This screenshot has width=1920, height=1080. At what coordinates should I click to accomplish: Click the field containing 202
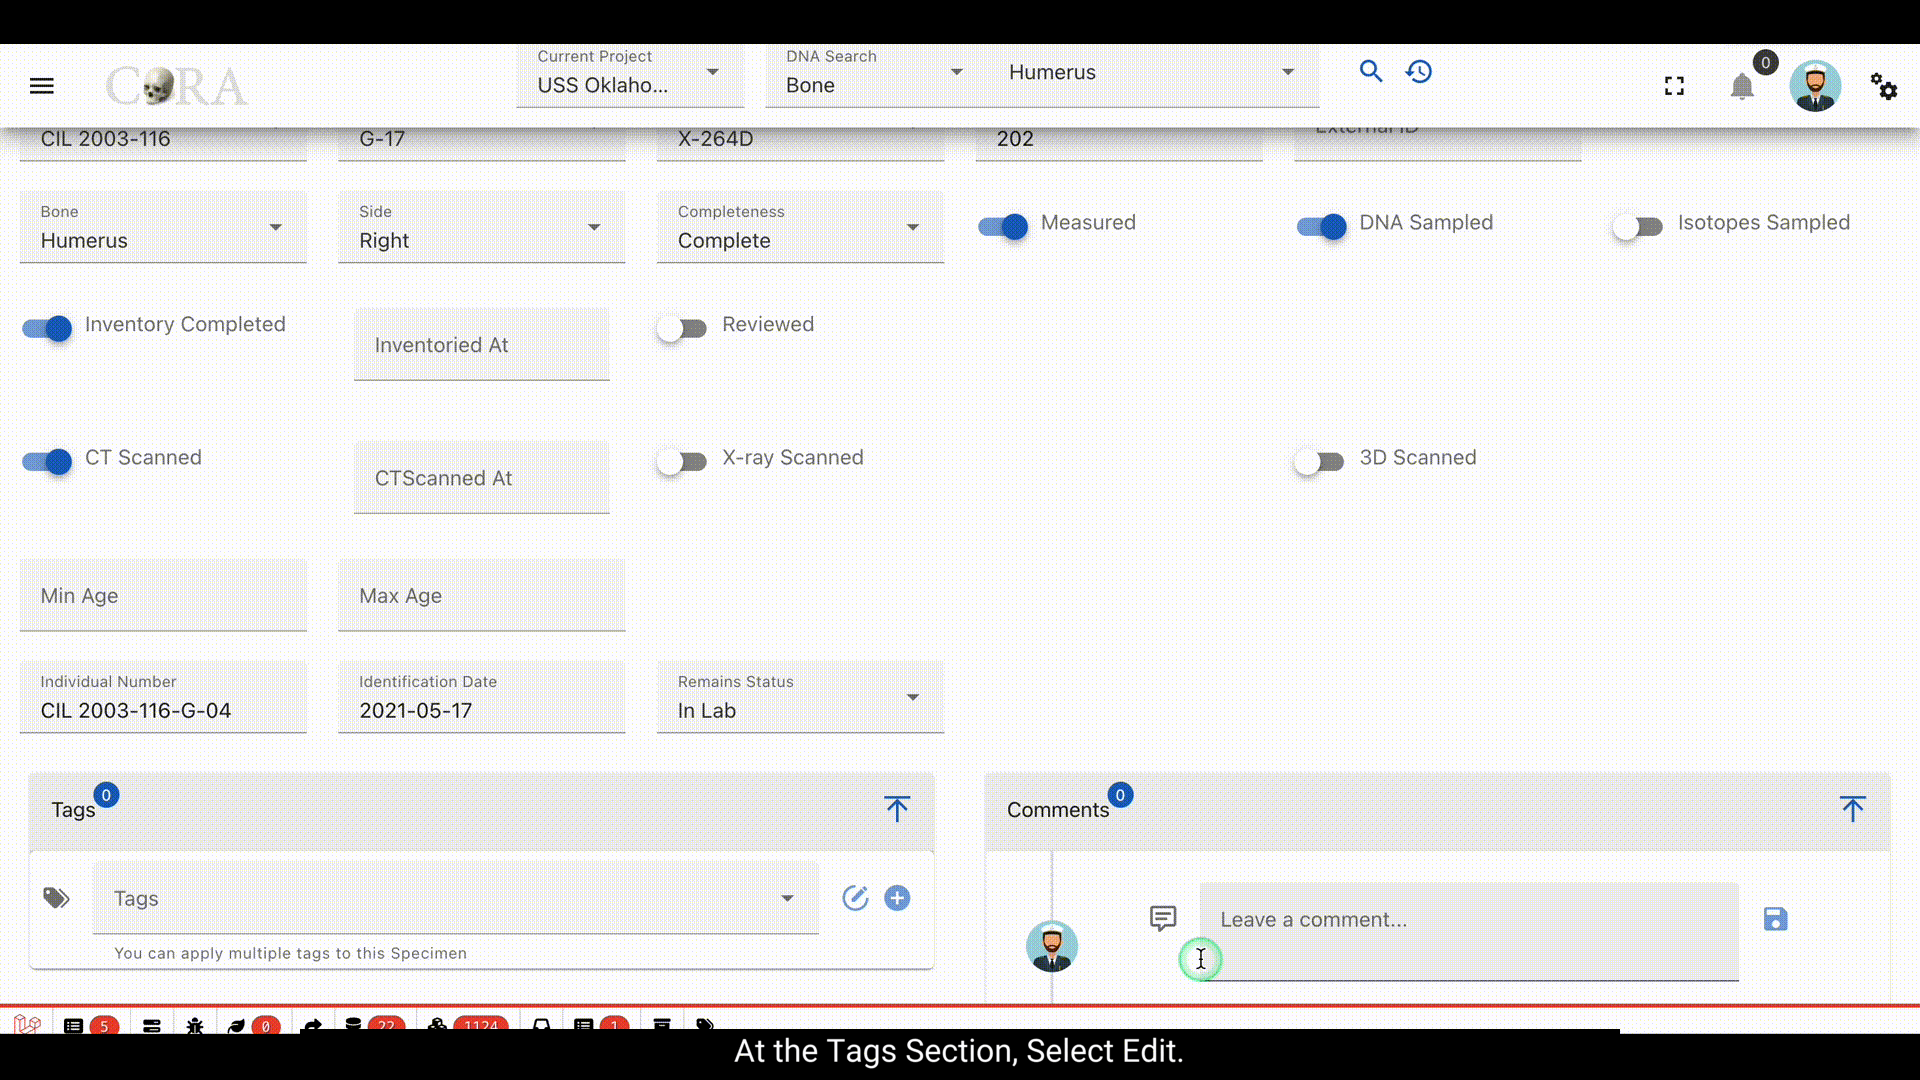pos(1119,142)
